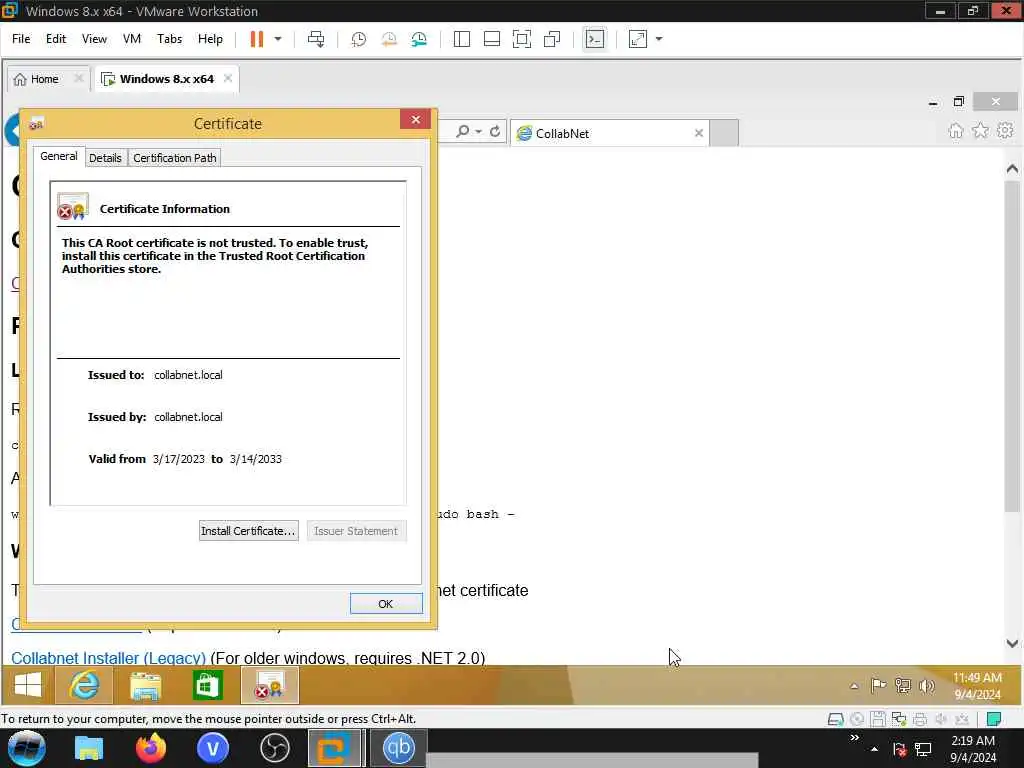1024x768 pixels.
Task: Click the V app icon in host taskbar
Action: tap(213, 748)
